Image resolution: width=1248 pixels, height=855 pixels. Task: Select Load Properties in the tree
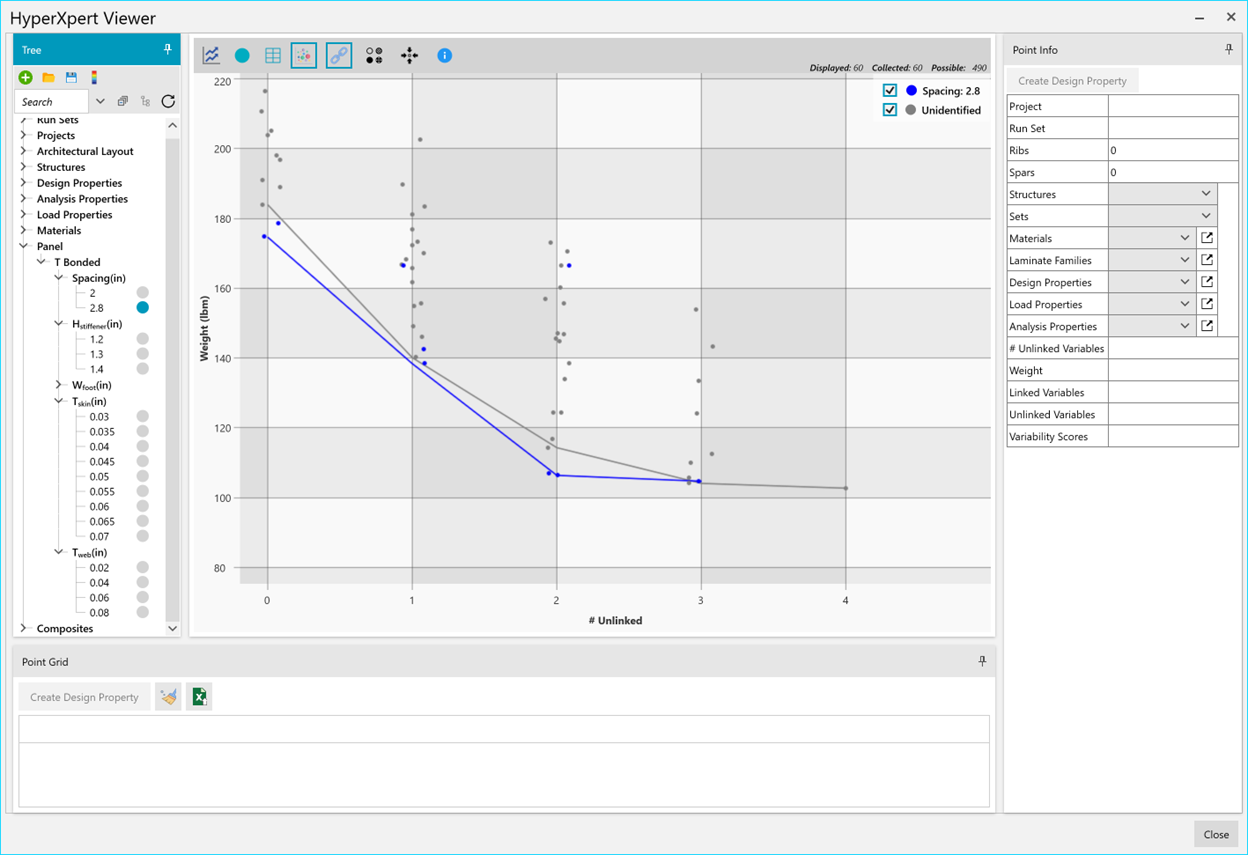coord(74,215)
